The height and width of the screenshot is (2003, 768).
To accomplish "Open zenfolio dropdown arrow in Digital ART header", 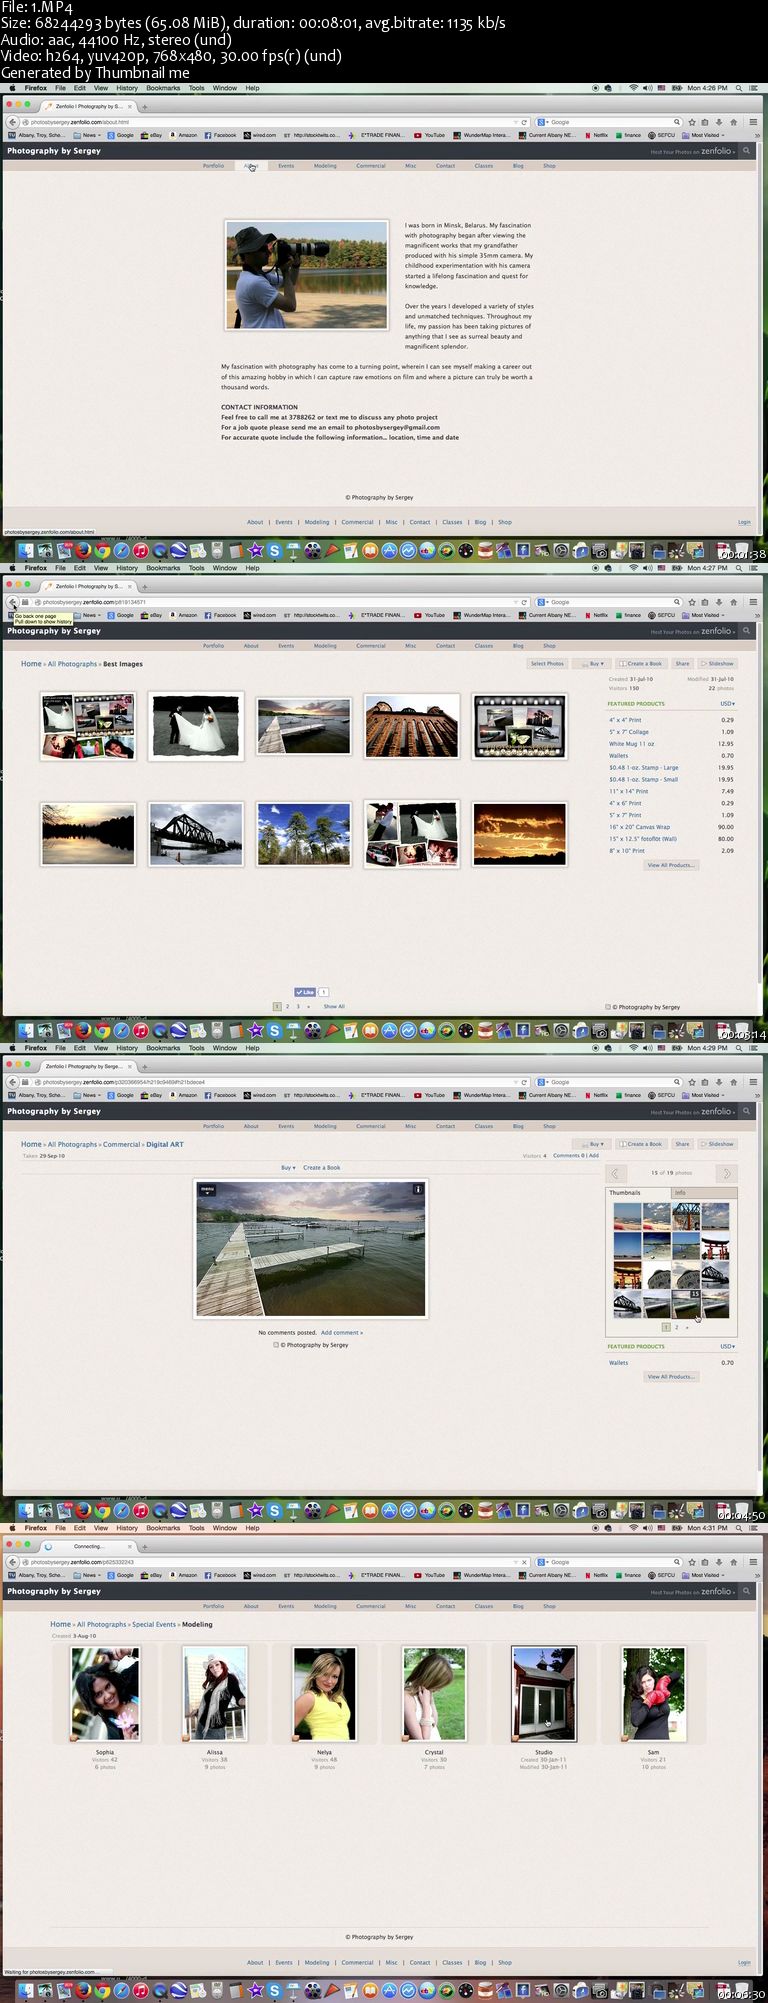I will (734, 1111).
